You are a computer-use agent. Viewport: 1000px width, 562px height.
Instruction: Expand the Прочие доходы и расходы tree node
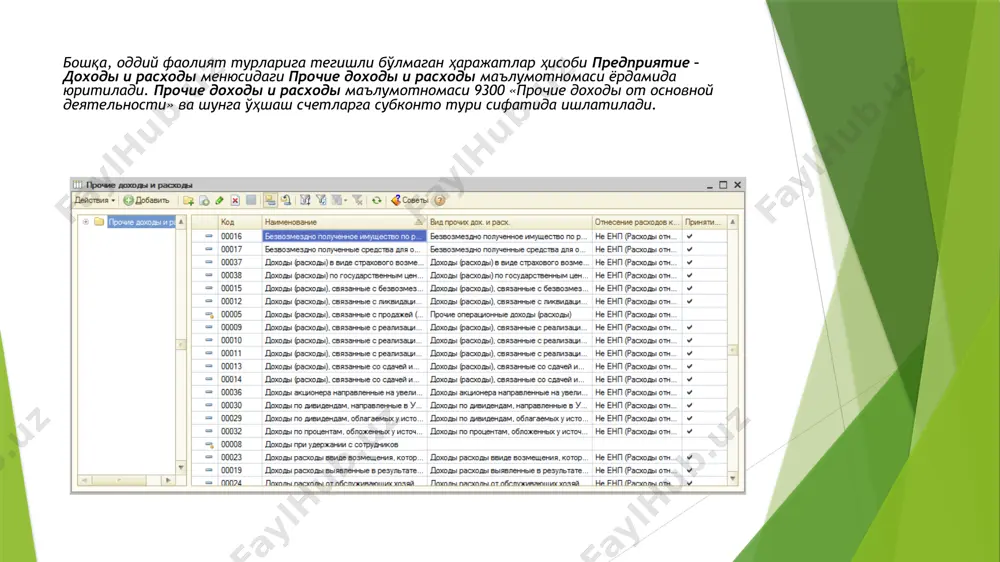click(x=85, y=222)
